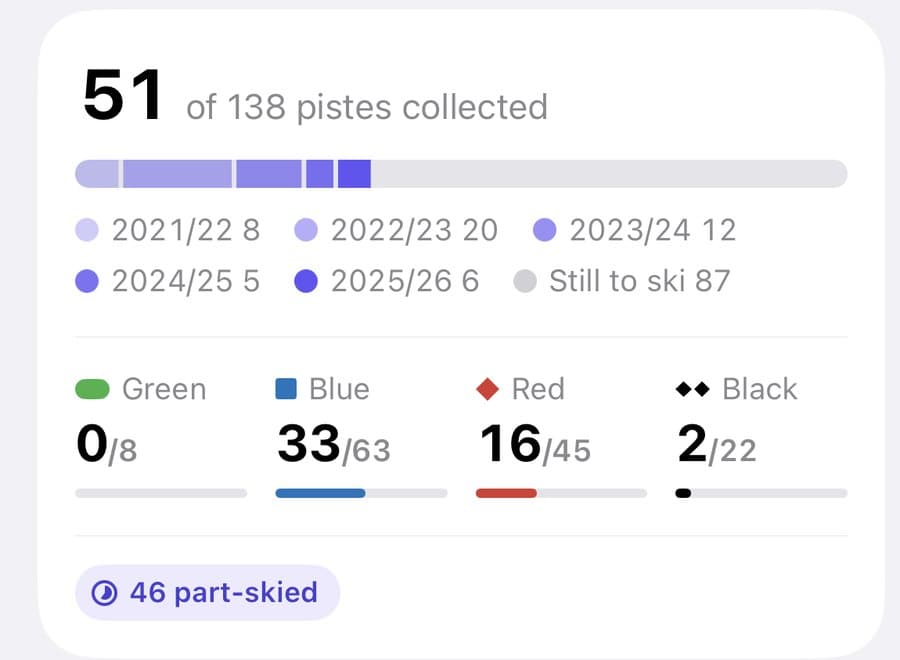This screenshot has height=660, width=900.
Task: Click the darkest purple segment of the season bar
Action: click(354, 174)
